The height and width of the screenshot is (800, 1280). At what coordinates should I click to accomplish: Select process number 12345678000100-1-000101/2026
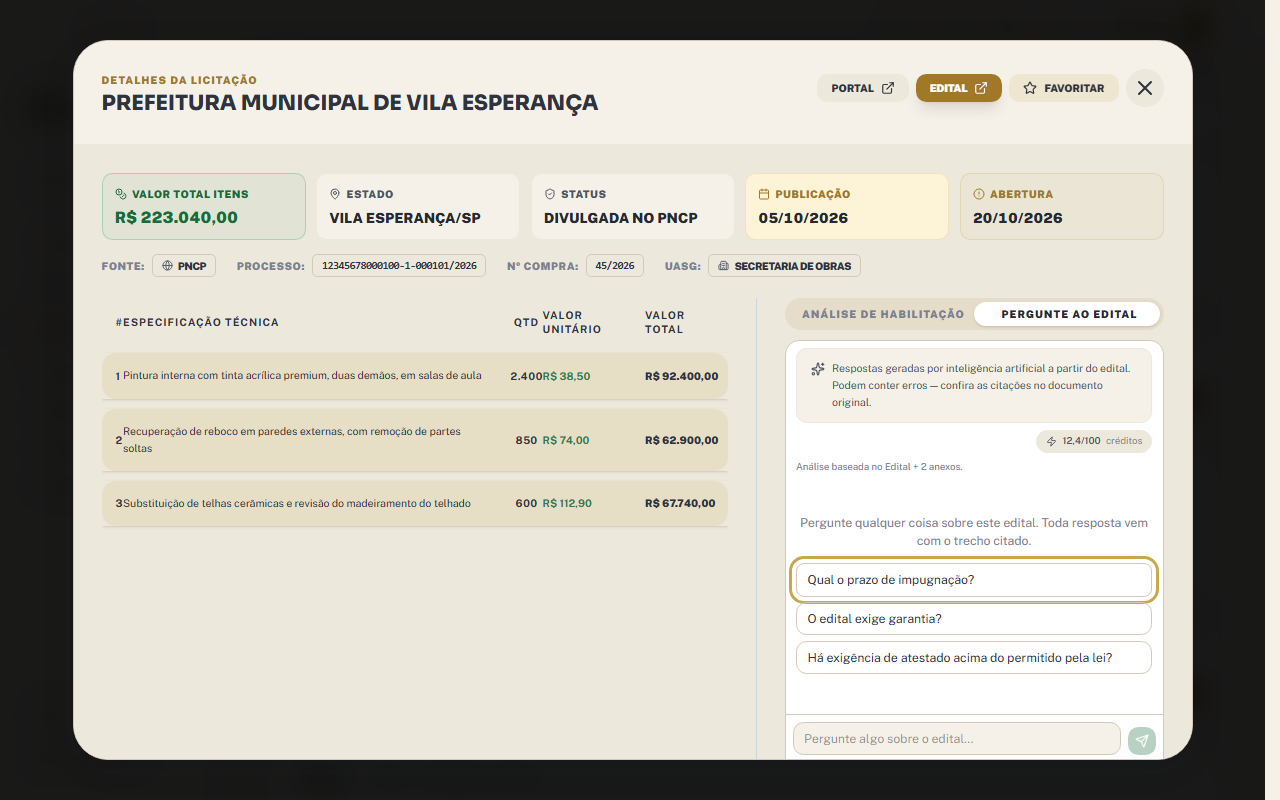tap(399, 266)
